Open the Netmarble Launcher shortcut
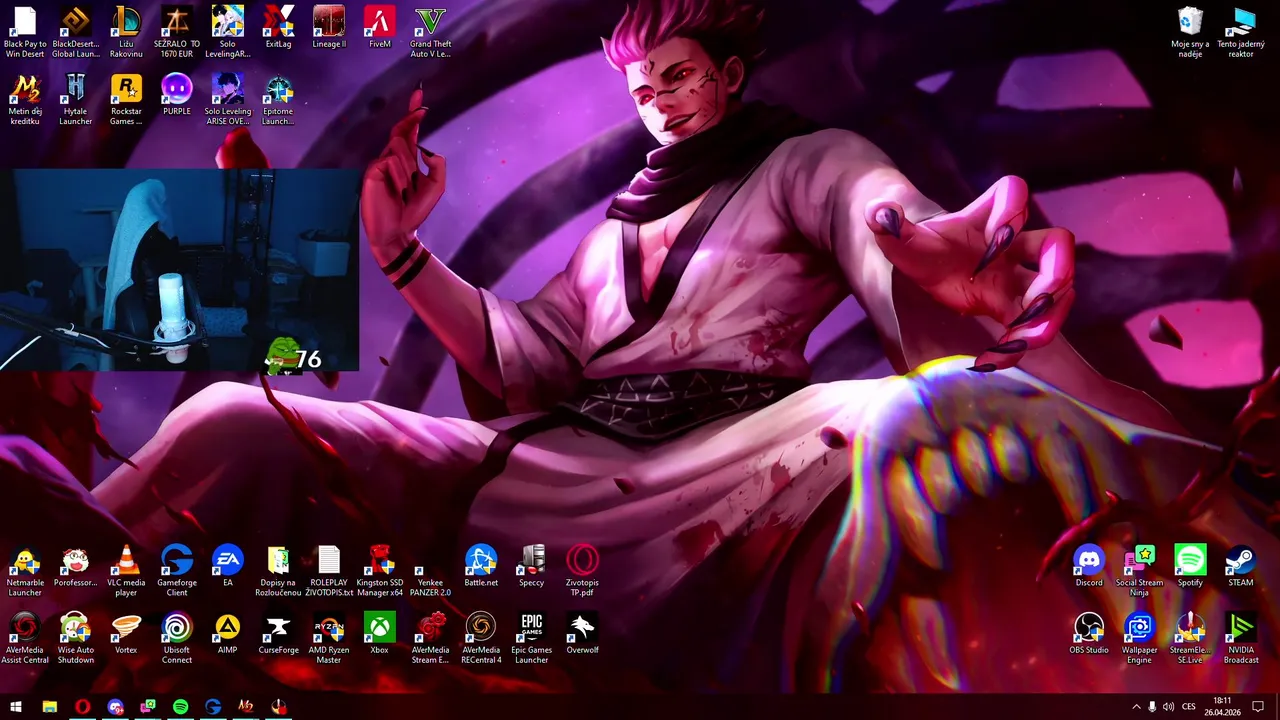The image size is (1280, 720). 25,571
